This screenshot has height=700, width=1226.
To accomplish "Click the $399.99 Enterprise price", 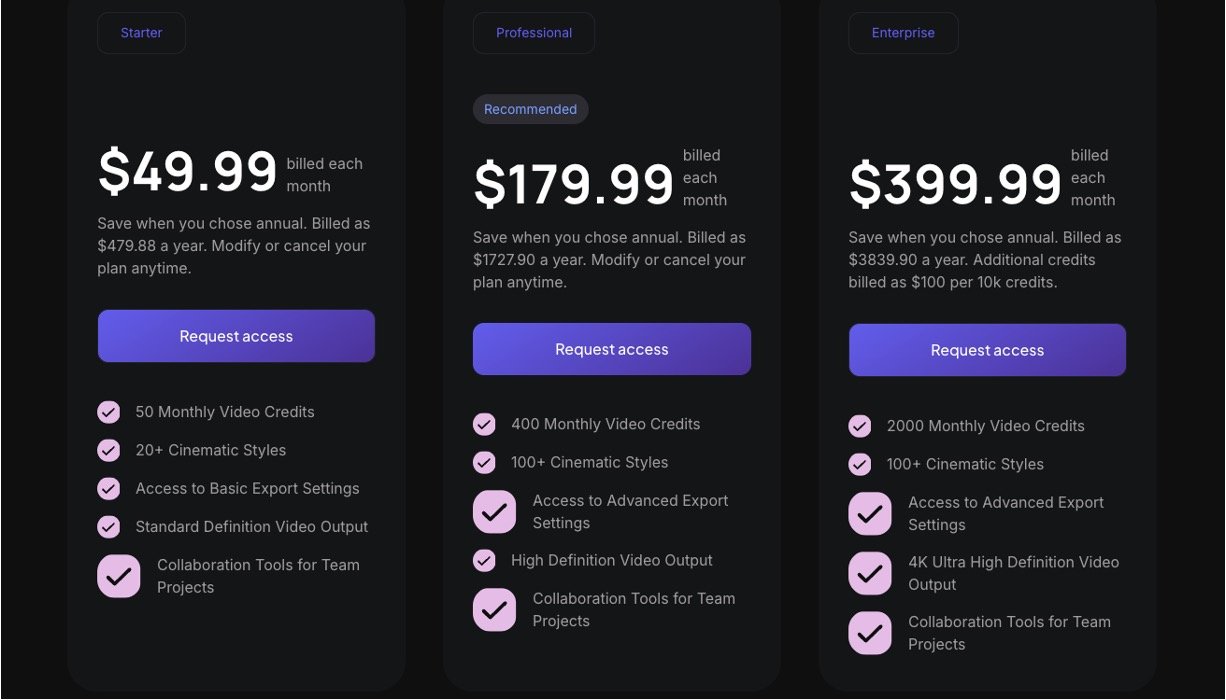I will click(x=955, y=184).
